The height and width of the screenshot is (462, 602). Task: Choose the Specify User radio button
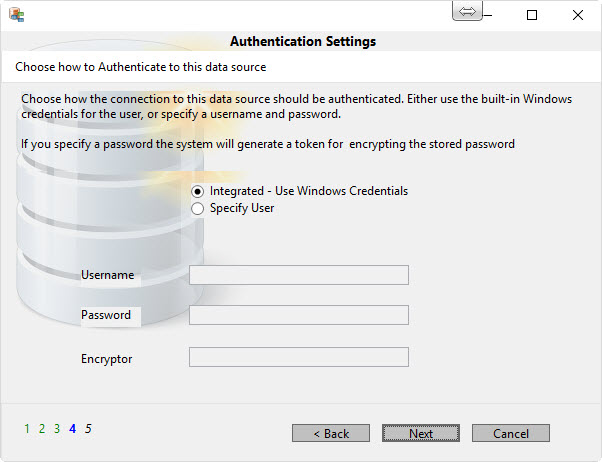197,209
